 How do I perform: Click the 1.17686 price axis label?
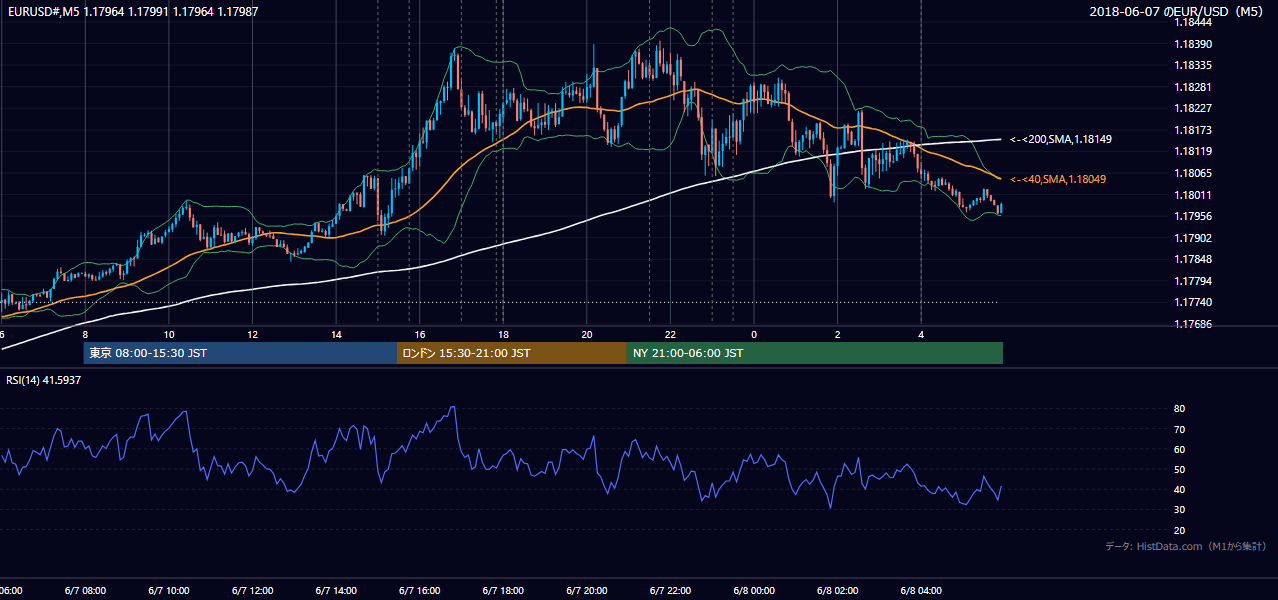click(x=1193, y=324)
